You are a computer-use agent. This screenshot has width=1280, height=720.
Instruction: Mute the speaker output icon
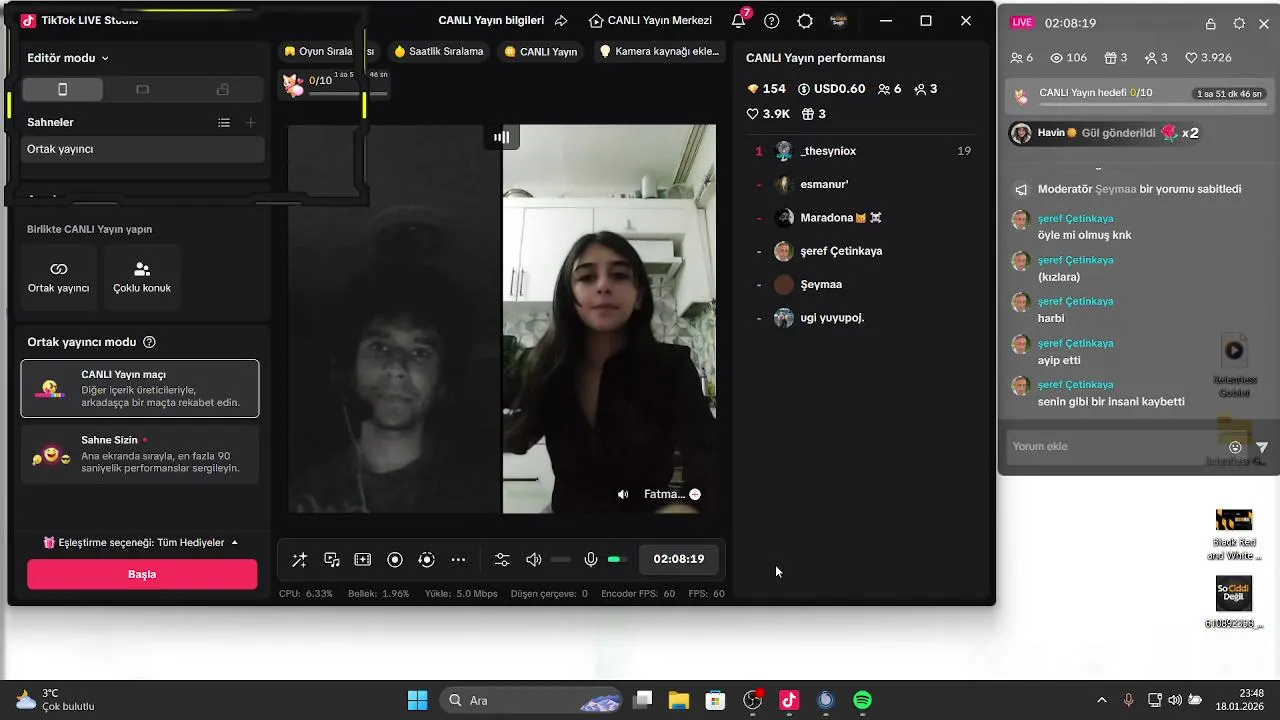534,560
